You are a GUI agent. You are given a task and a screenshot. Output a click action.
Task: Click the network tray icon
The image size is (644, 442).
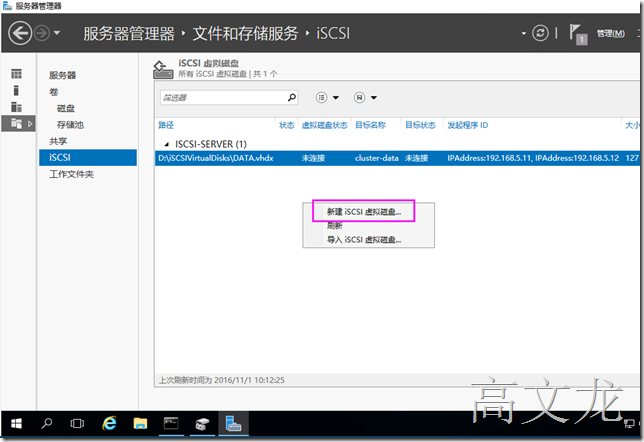click(629, 424)
